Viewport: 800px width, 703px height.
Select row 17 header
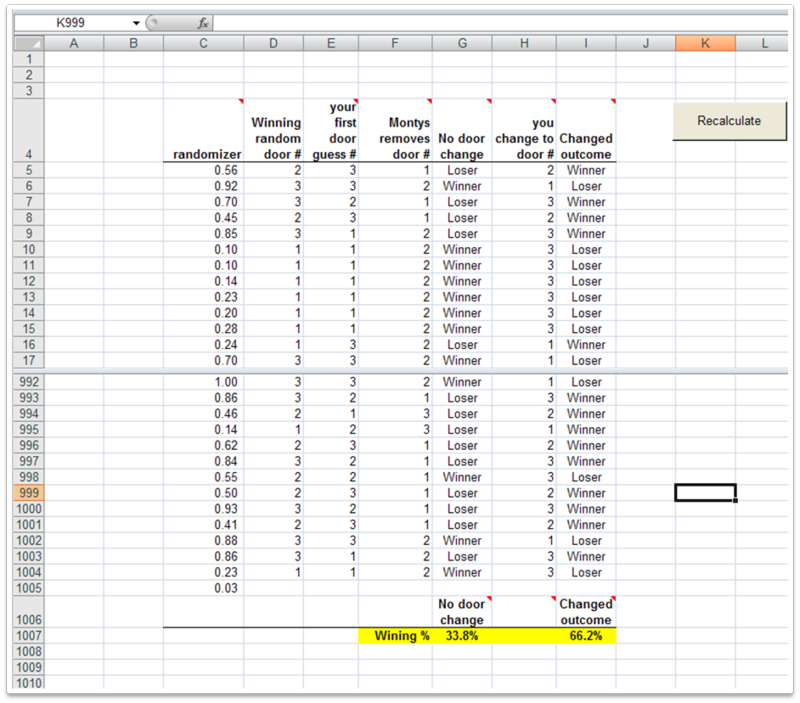(x=29, y=361)
